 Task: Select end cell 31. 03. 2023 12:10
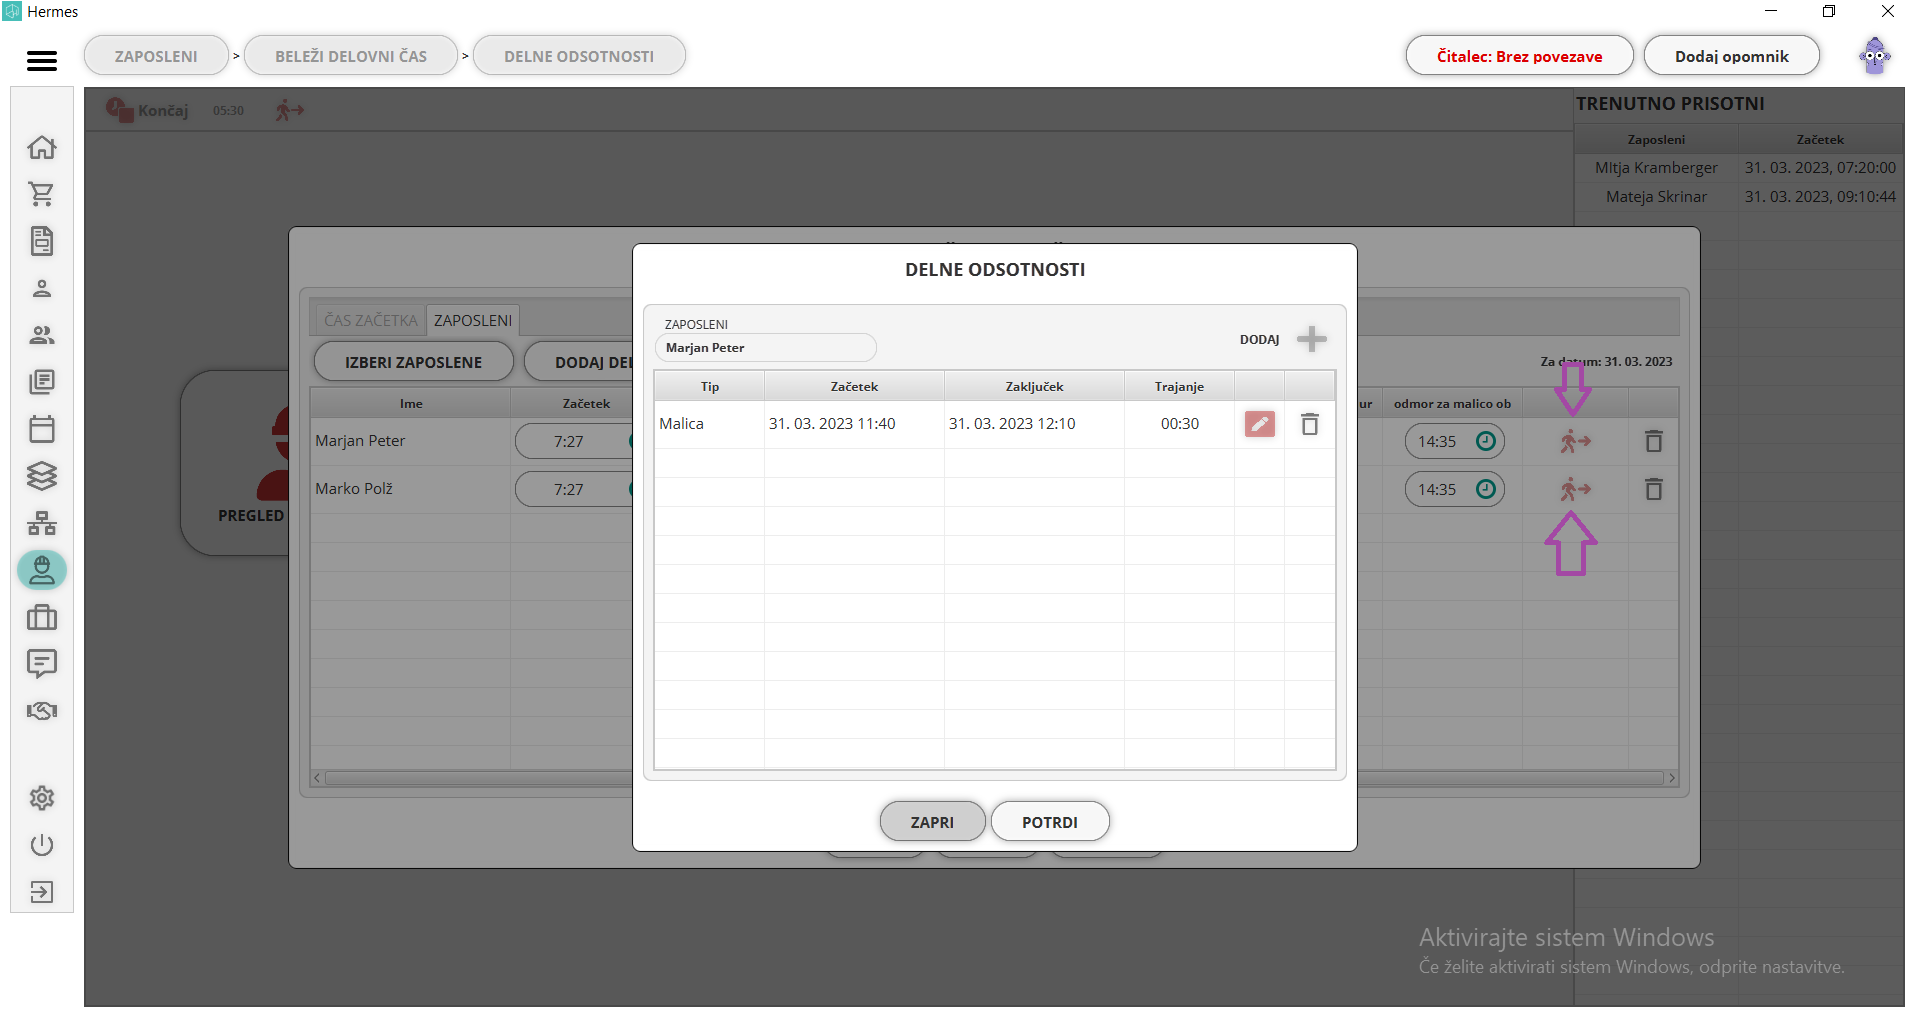(x=1034, y=424)
